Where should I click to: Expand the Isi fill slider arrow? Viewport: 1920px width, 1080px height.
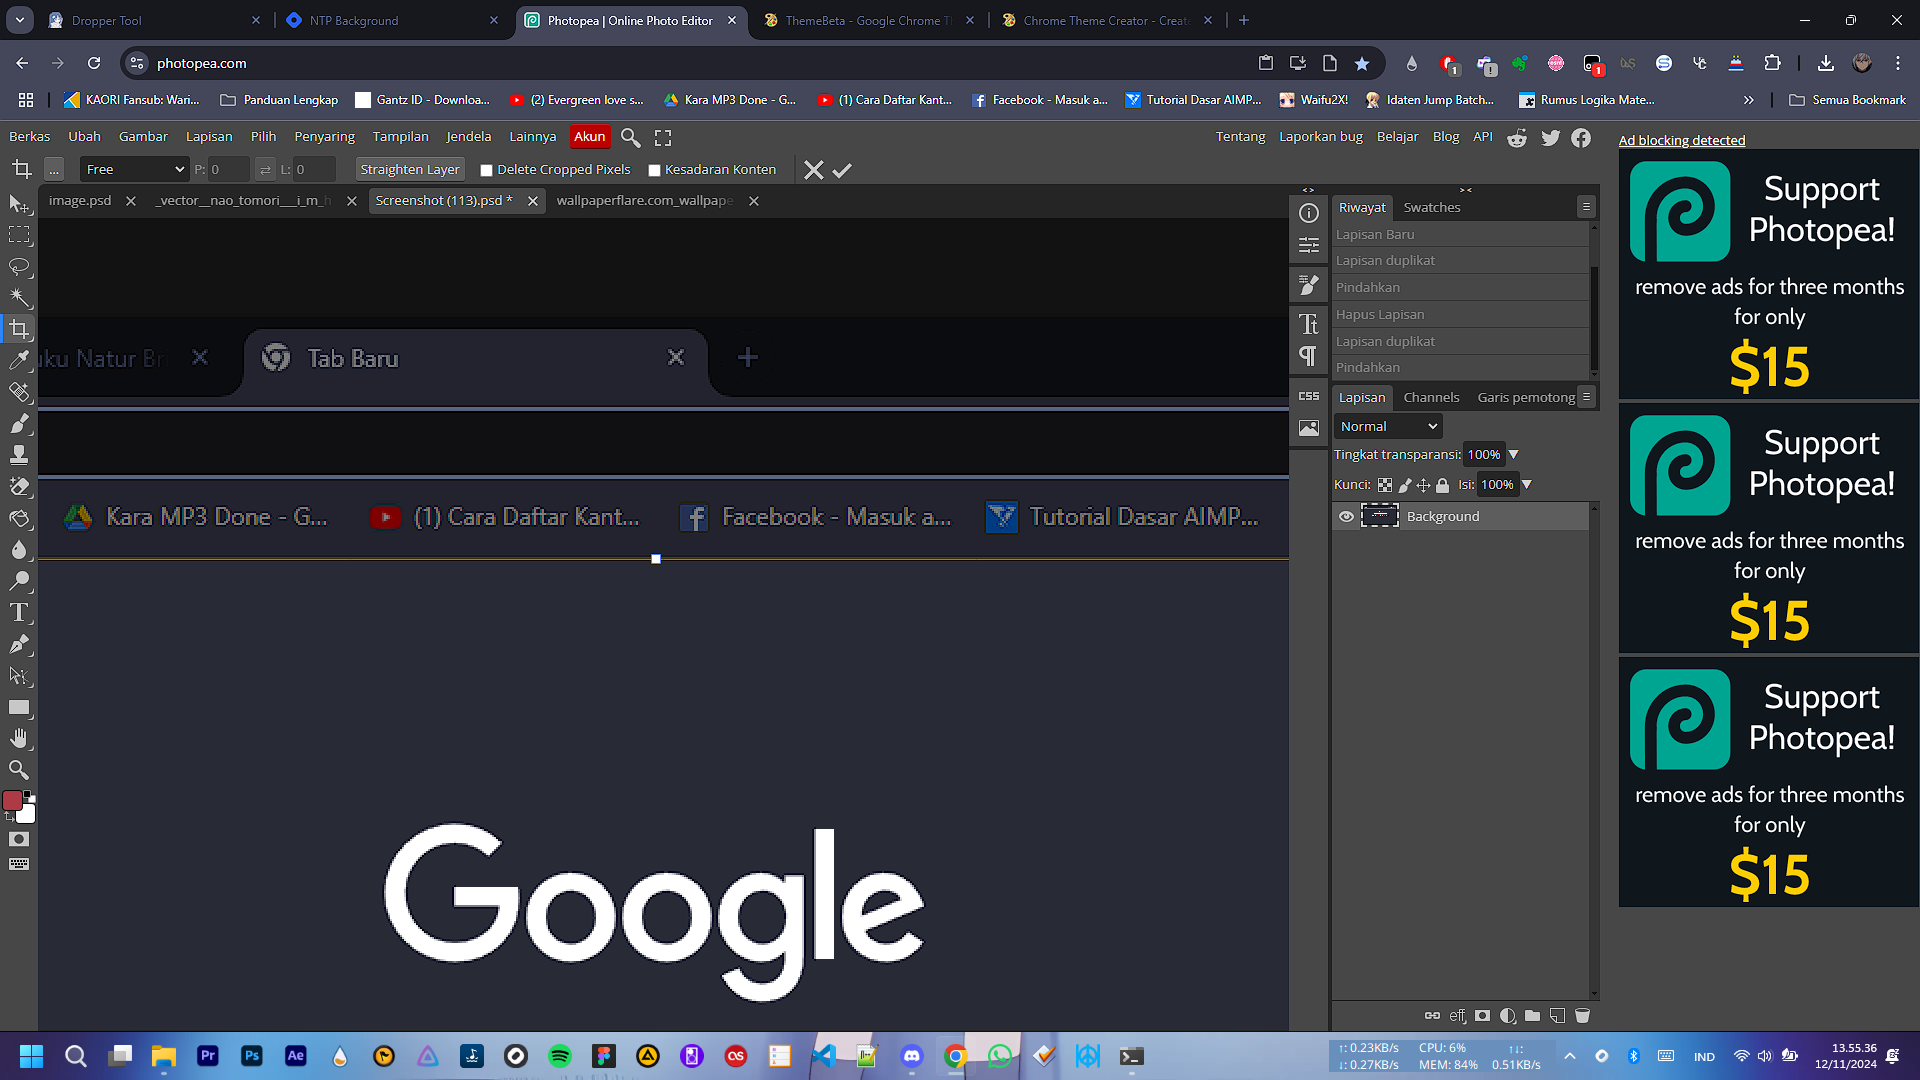click(x=1526, y=485)
